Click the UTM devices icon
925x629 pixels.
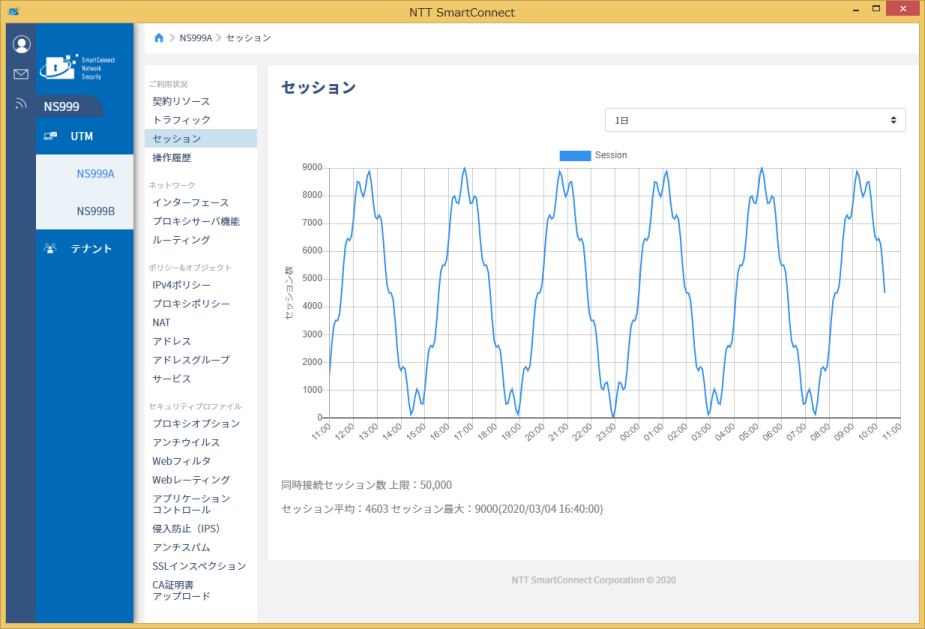[51, 136]
